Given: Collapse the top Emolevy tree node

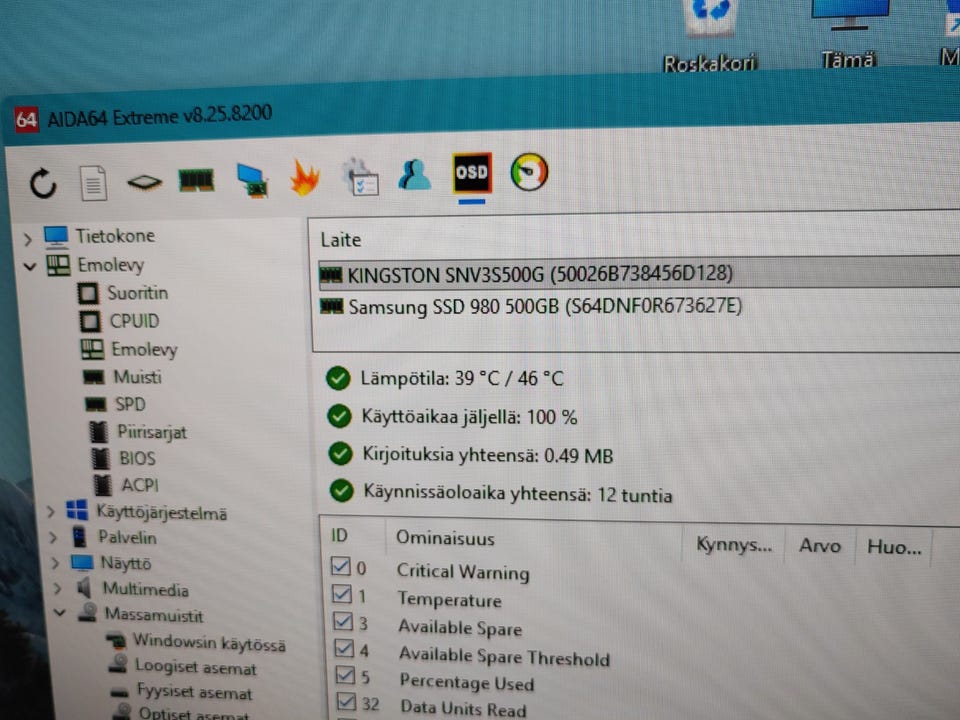Looking at the screenshot, I should pyautogui.click(x=30, y=267).
